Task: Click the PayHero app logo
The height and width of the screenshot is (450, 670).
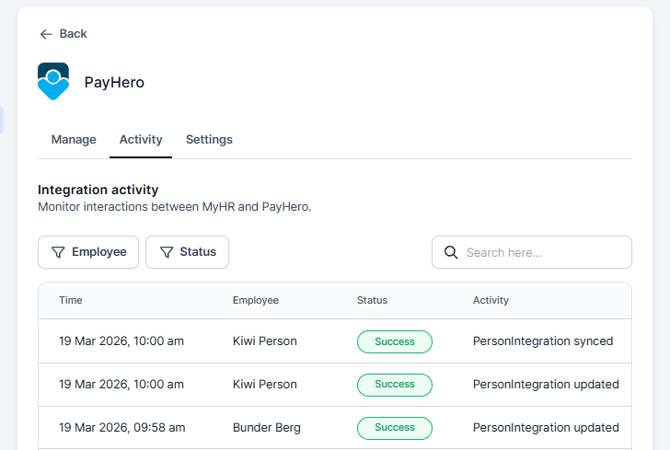Action: [x=54, y=81]
